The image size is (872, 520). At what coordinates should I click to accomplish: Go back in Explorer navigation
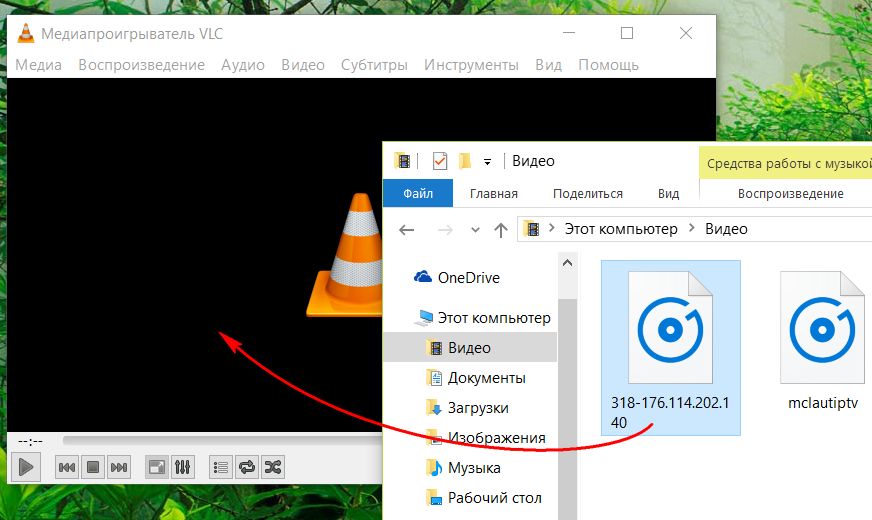pyautogui.click(x=407, y=230)
